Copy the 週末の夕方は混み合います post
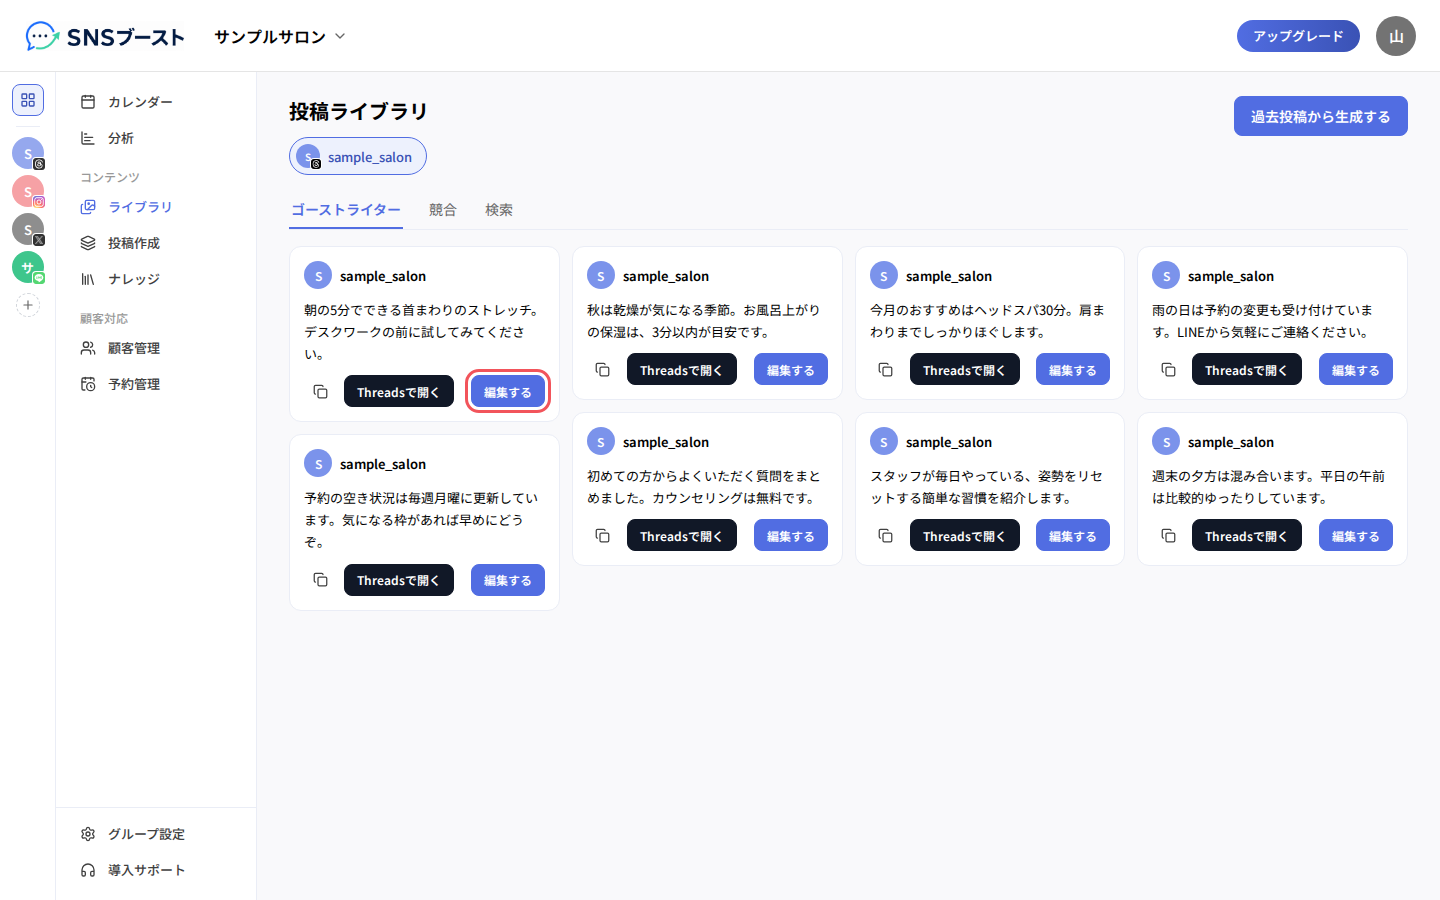The height and width of the screenshot is (900, 1440). pyautogui.click(x=1168, y=536)
